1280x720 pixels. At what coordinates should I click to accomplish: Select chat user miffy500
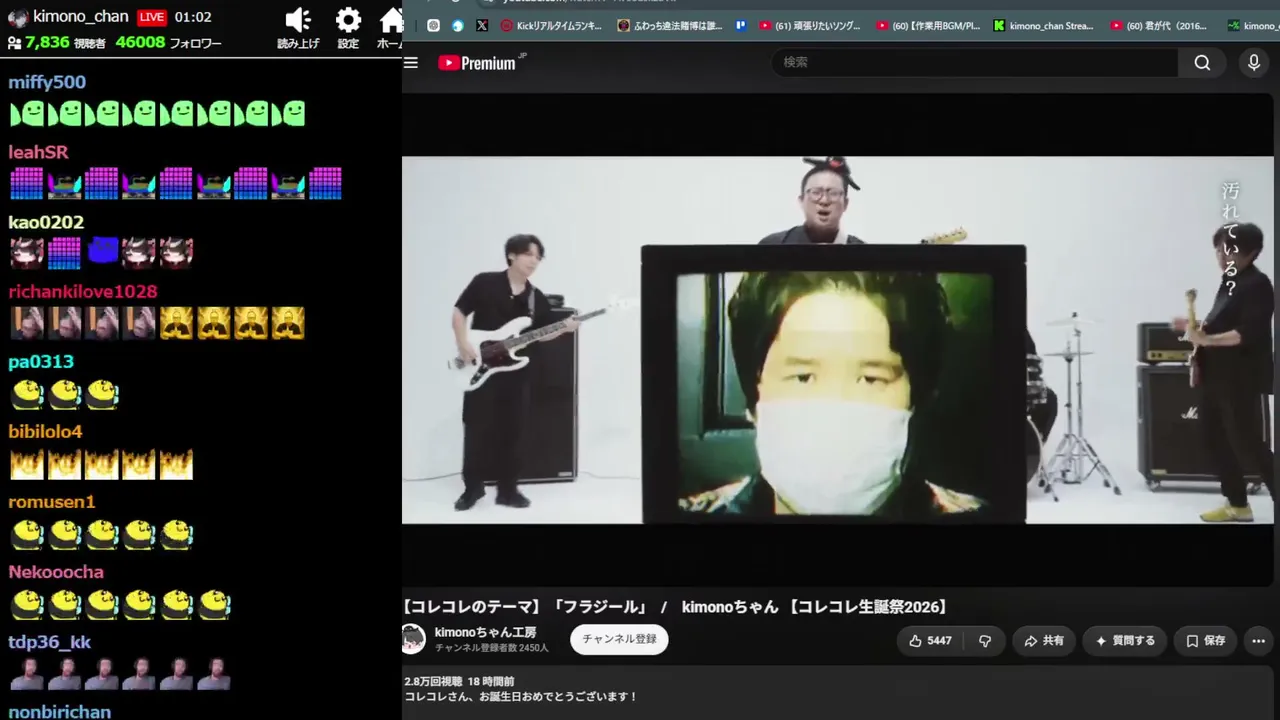pyautogui.click(x=47, y=82)
